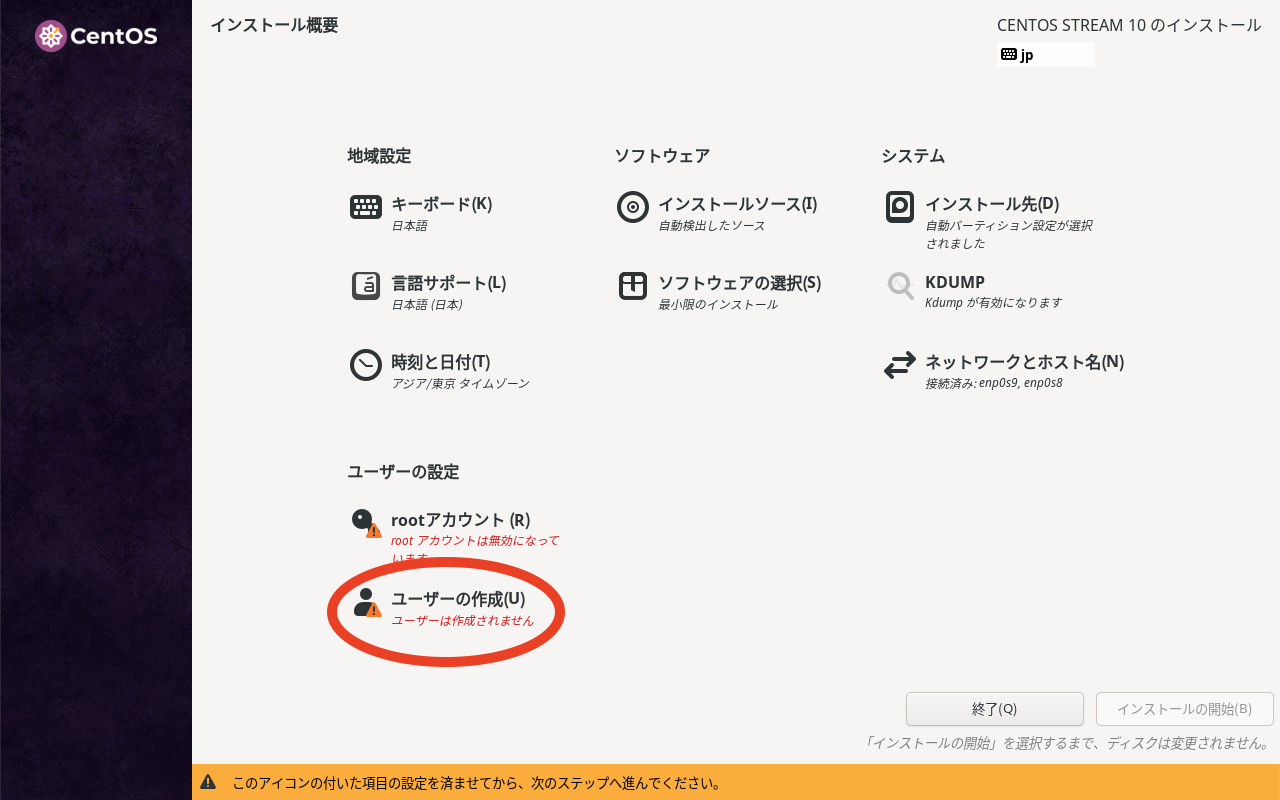Click the 接続済み: enp0s9, enp0s8 text
Viewport: 1280px width, 800px height.
(993, 383)
